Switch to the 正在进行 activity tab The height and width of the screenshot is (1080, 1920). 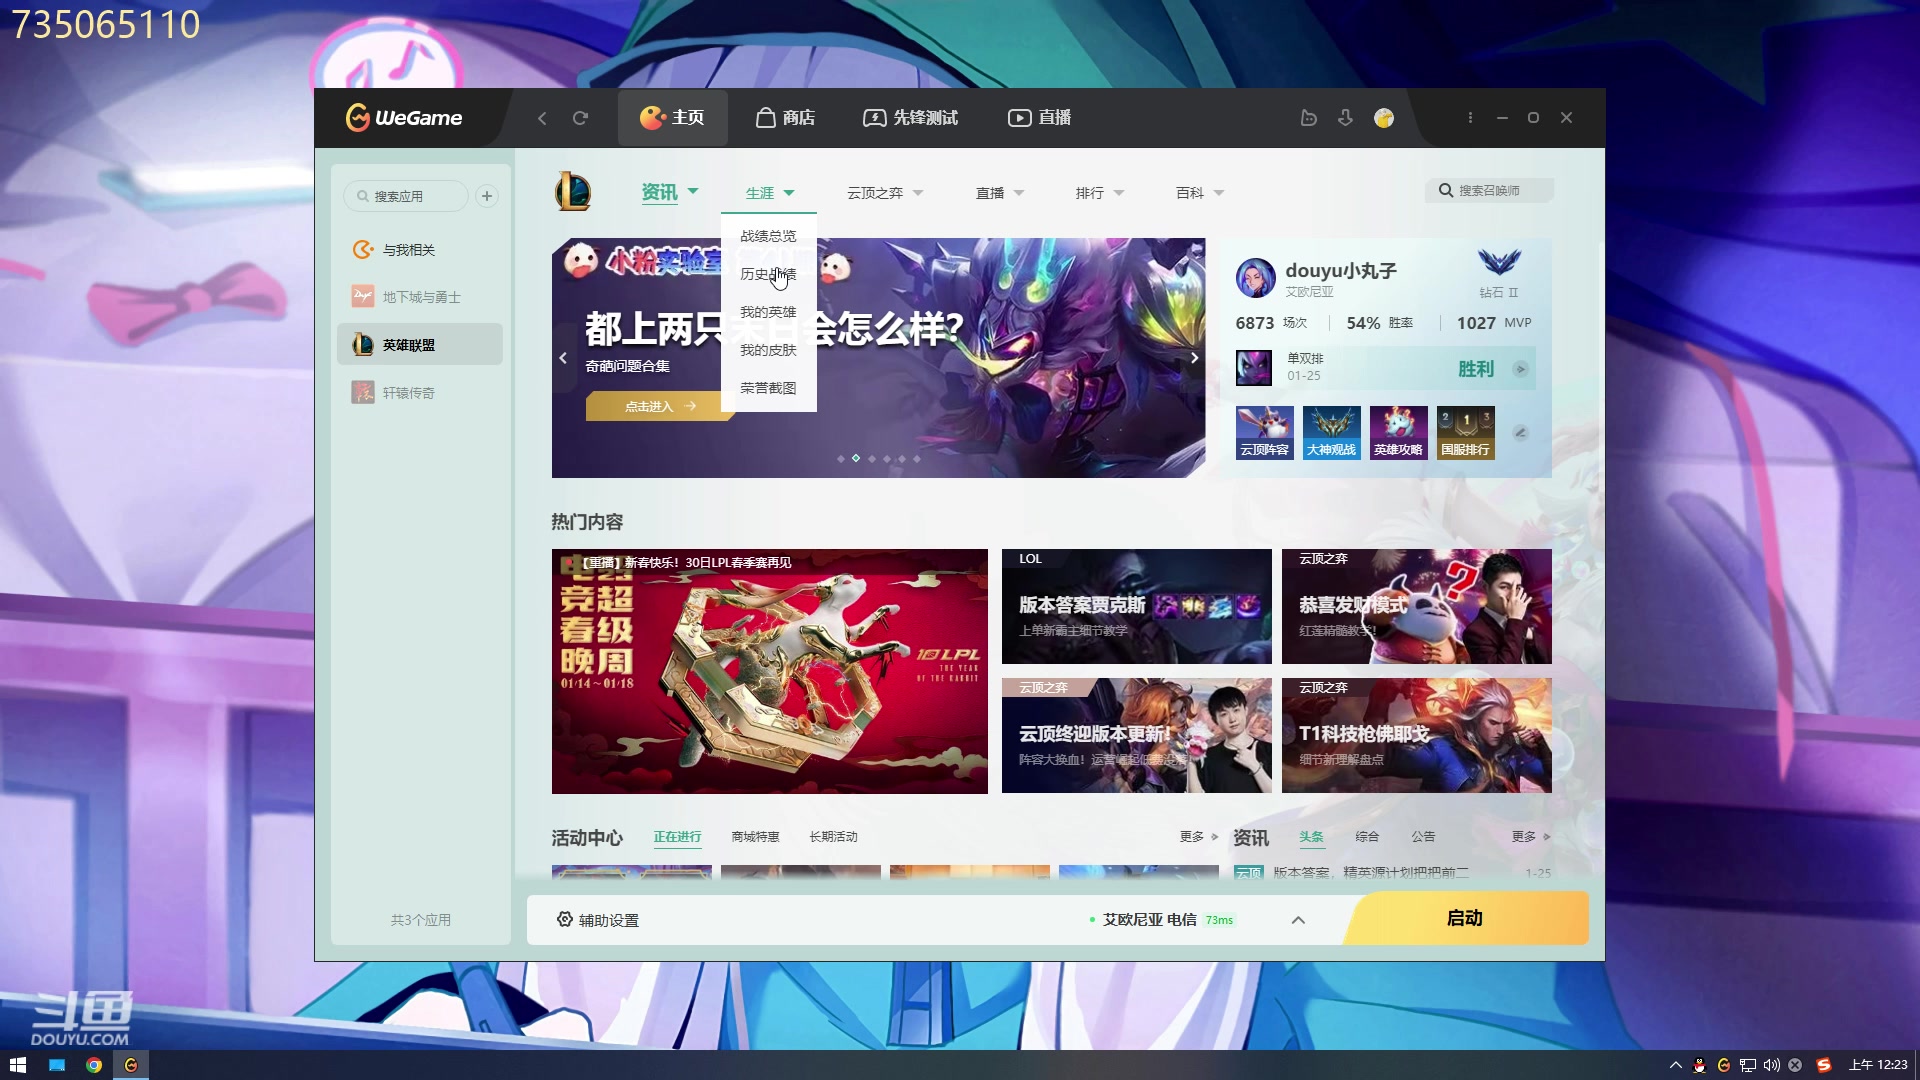tap(677, 837)
